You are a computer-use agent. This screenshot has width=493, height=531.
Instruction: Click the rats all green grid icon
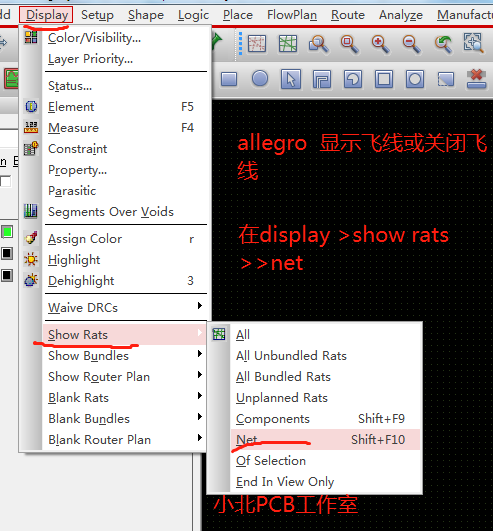pos(288,44)
